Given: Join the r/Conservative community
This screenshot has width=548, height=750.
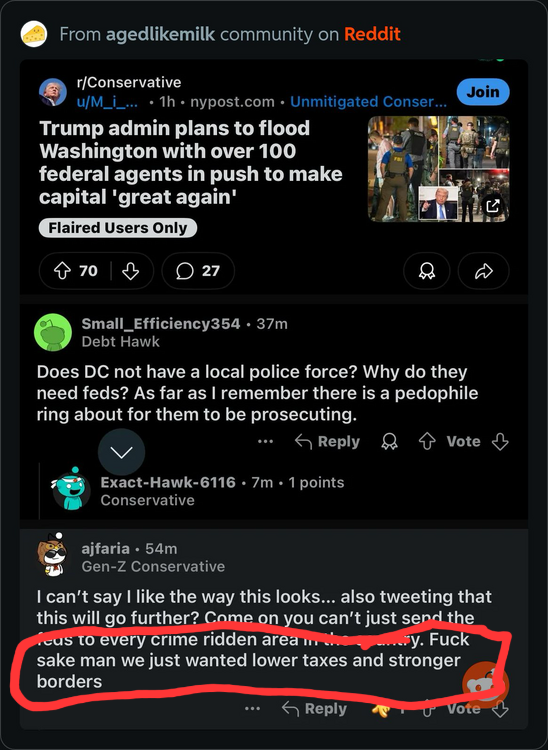Looking at the screenshot, I should click(483, 91).
